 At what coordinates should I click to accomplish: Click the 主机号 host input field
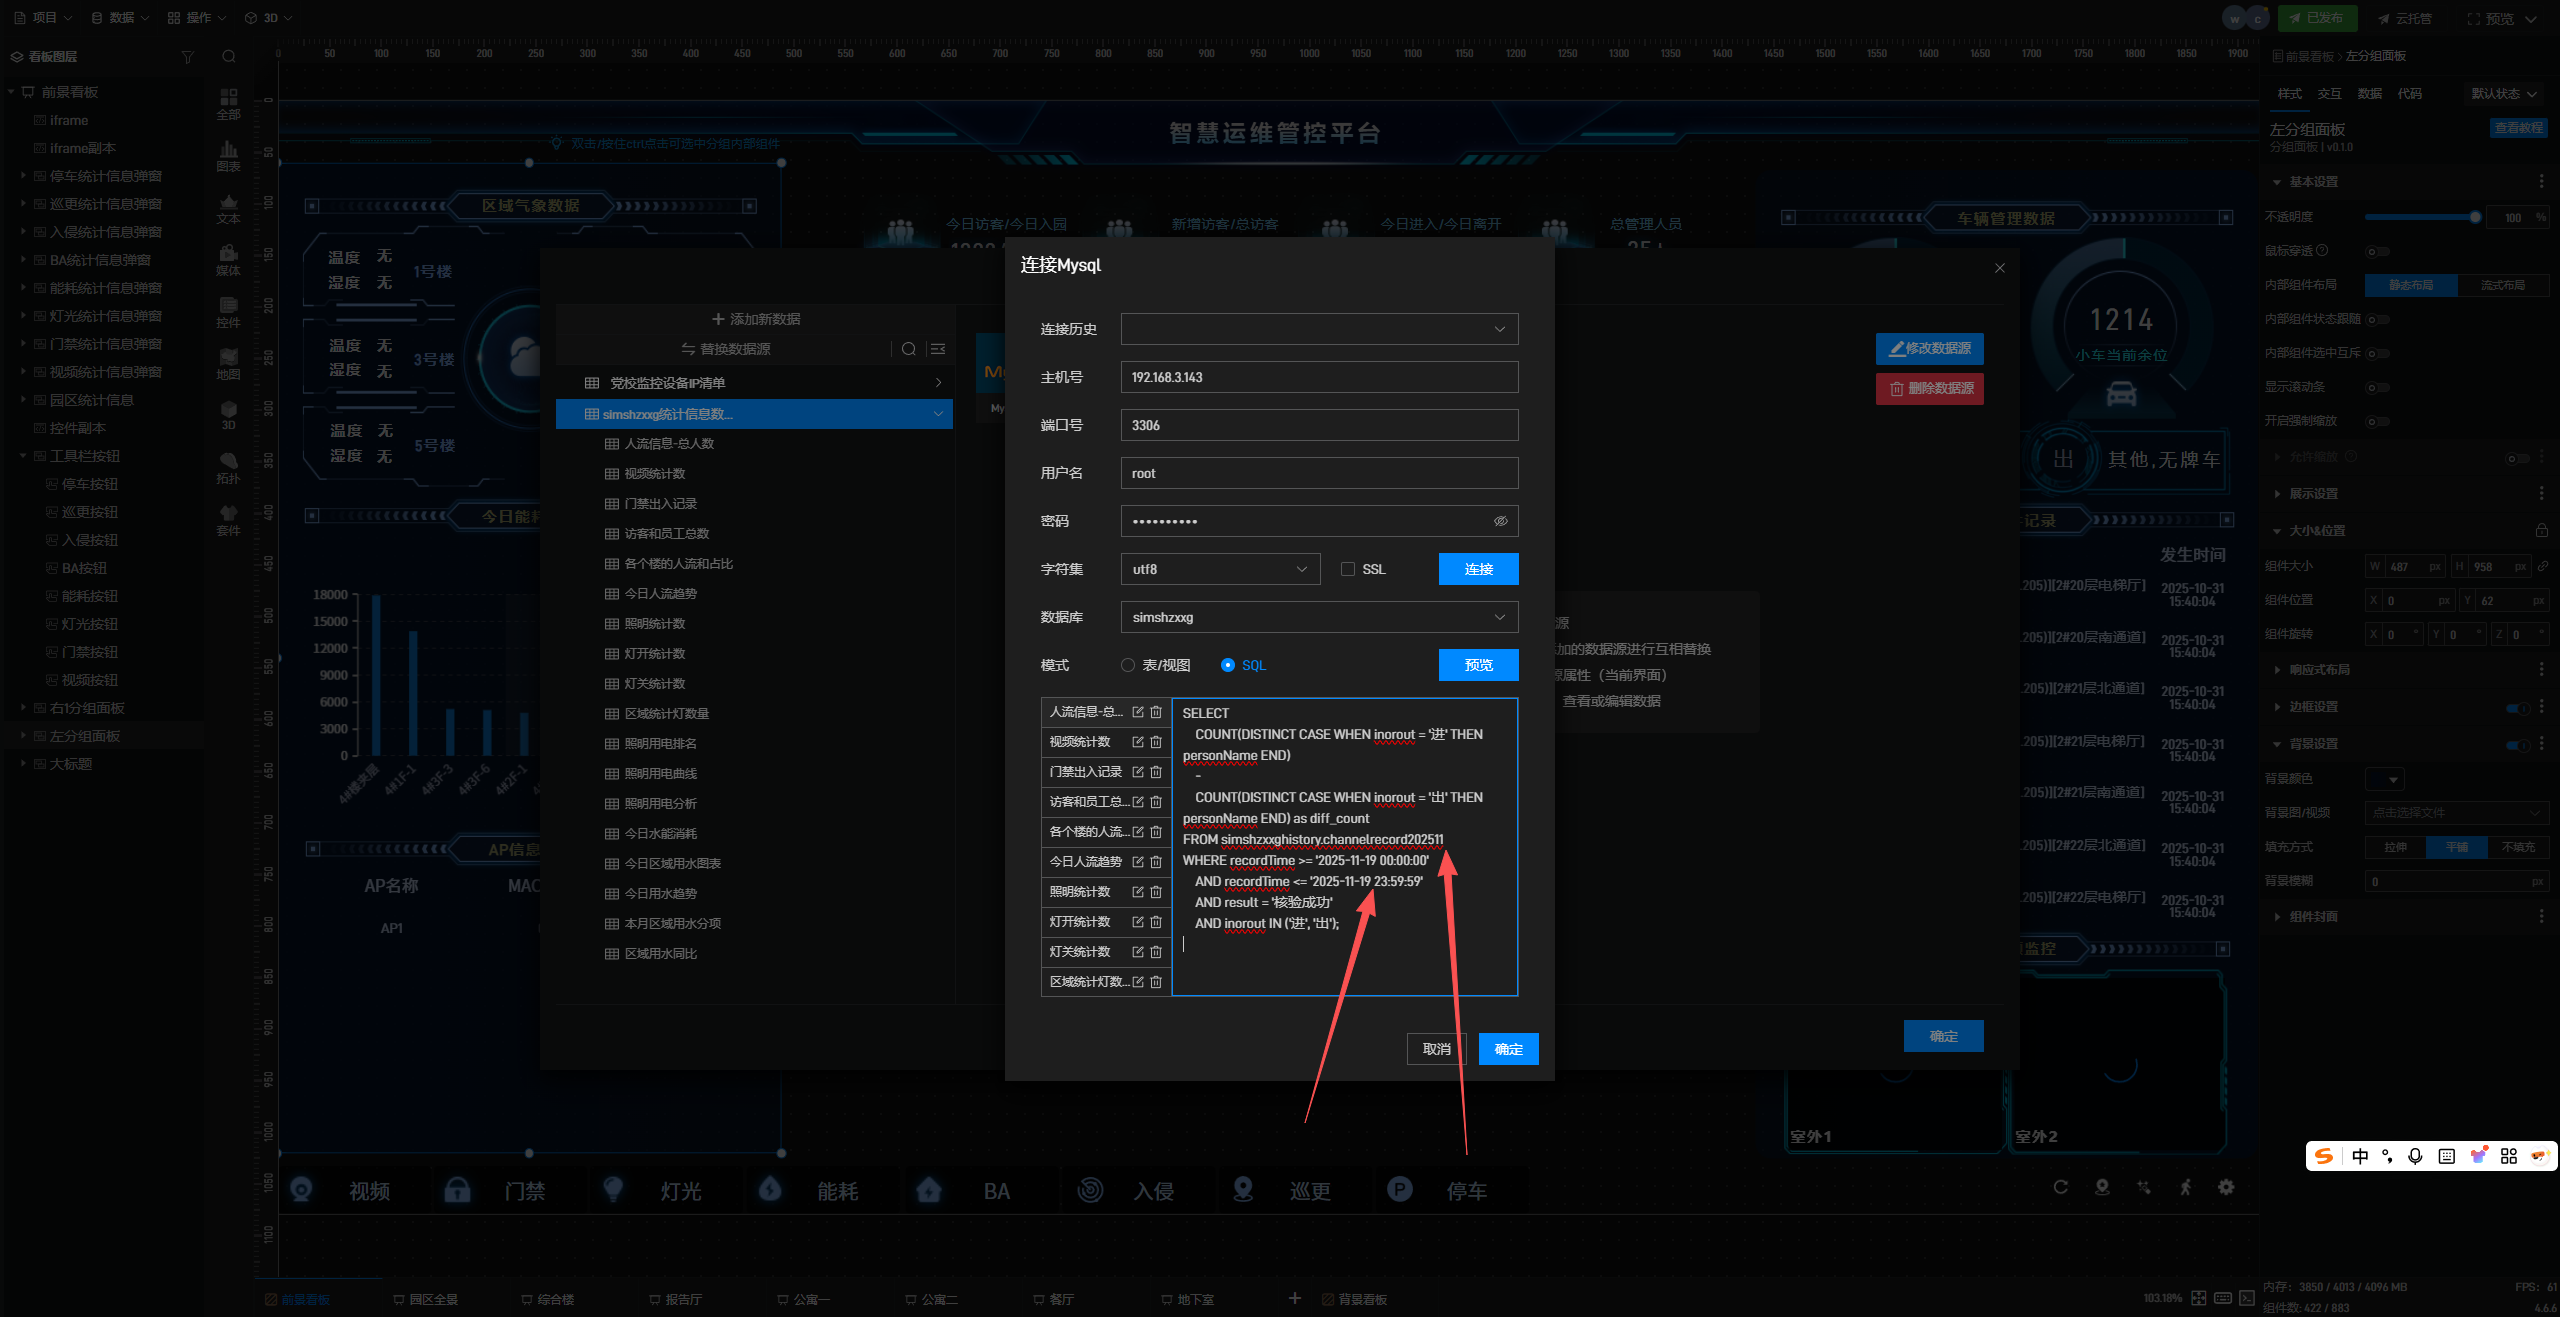point(1319,377)
